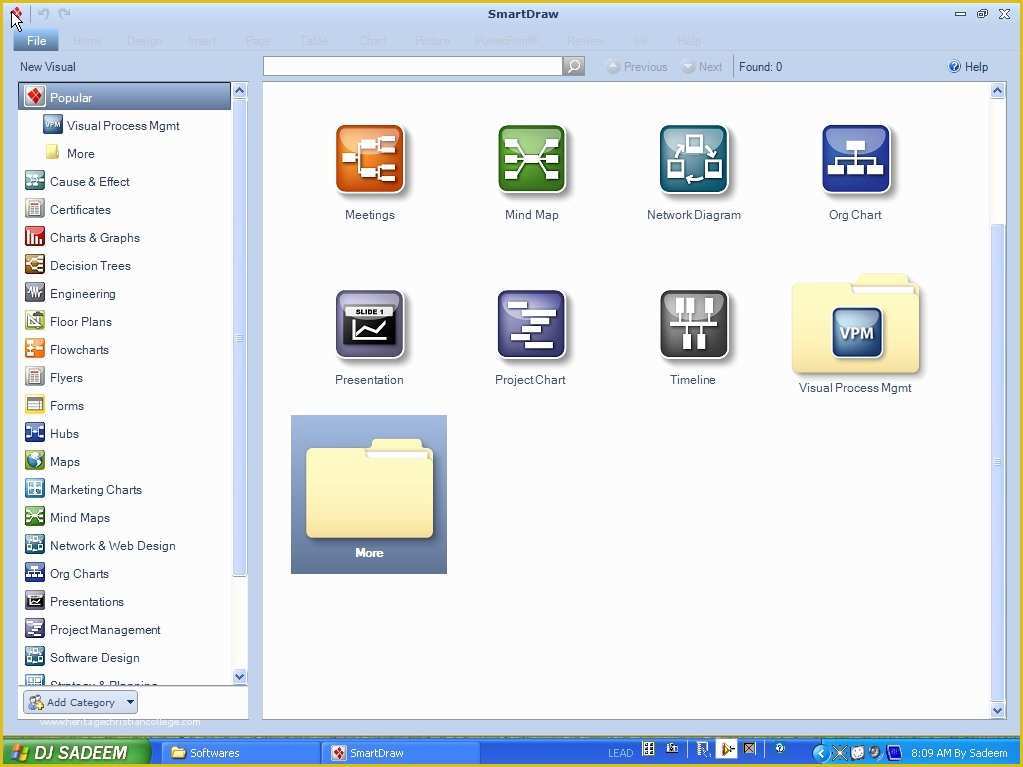Select Flowcharts category
This screenshot has width=1023, height=767.
(x=67, y=350)
